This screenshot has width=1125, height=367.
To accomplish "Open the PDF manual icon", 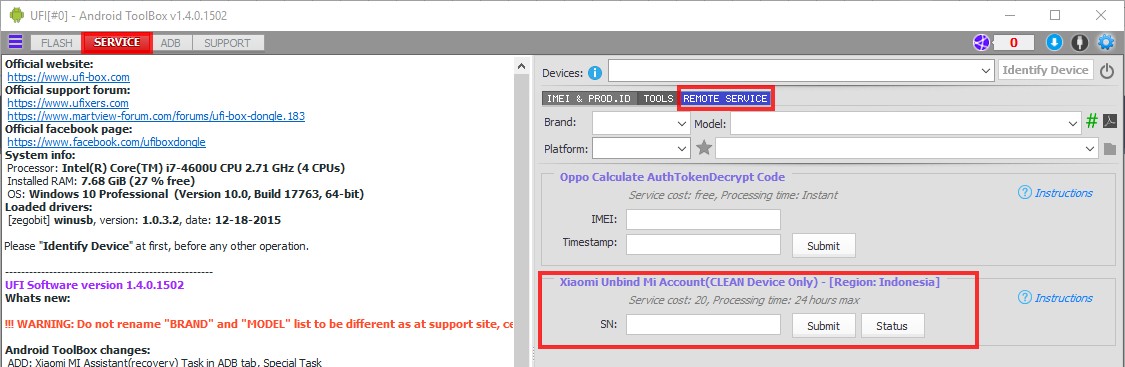I will click(1109, 121).
